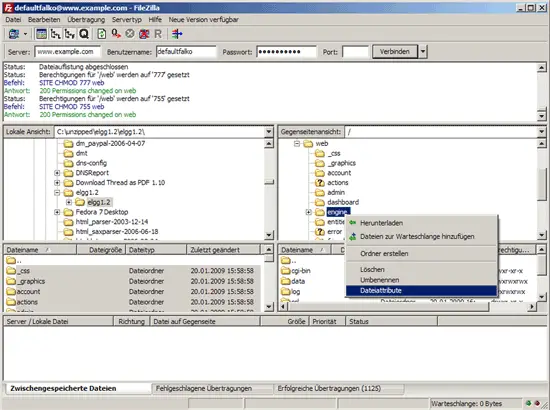Click the disconnect from server icon
550x410 pixels.
click(144, 34)
